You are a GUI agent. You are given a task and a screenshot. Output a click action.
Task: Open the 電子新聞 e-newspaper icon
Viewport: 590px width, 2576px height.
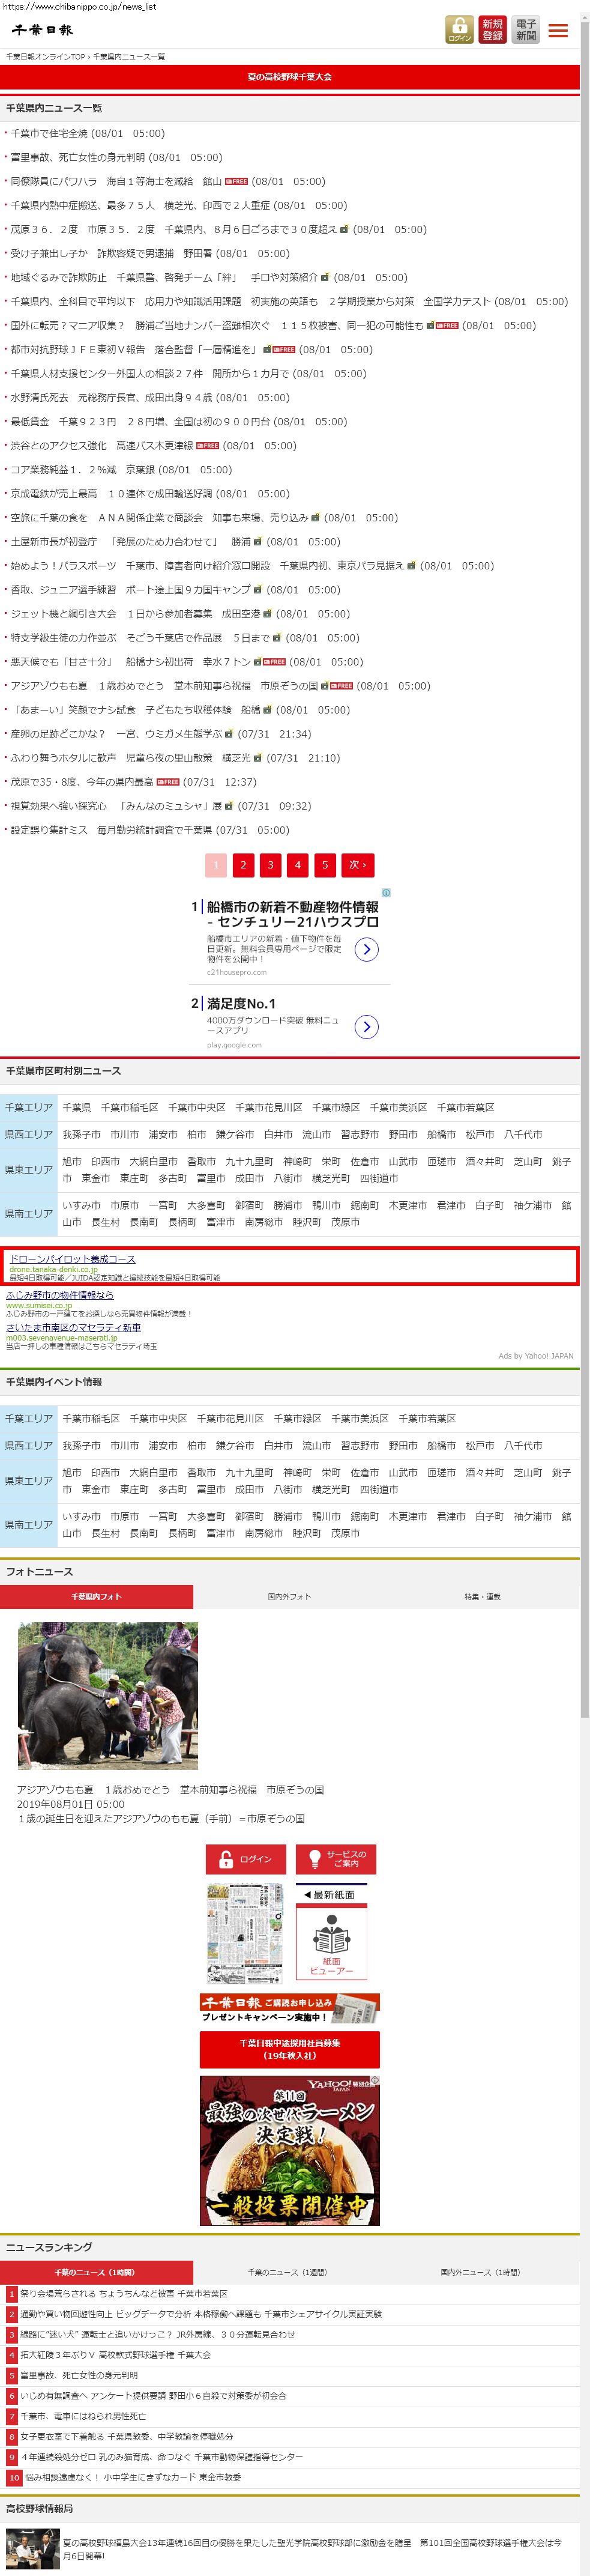click(x=525, y=30)
